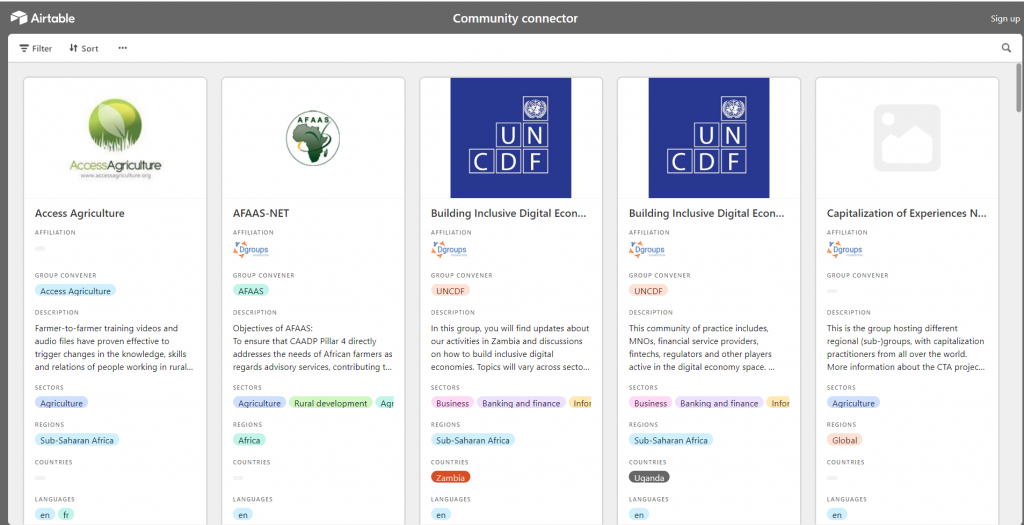Viewport: 1024px width, 525px height.
Task: Open the Sort options
Action: (84, 48)
